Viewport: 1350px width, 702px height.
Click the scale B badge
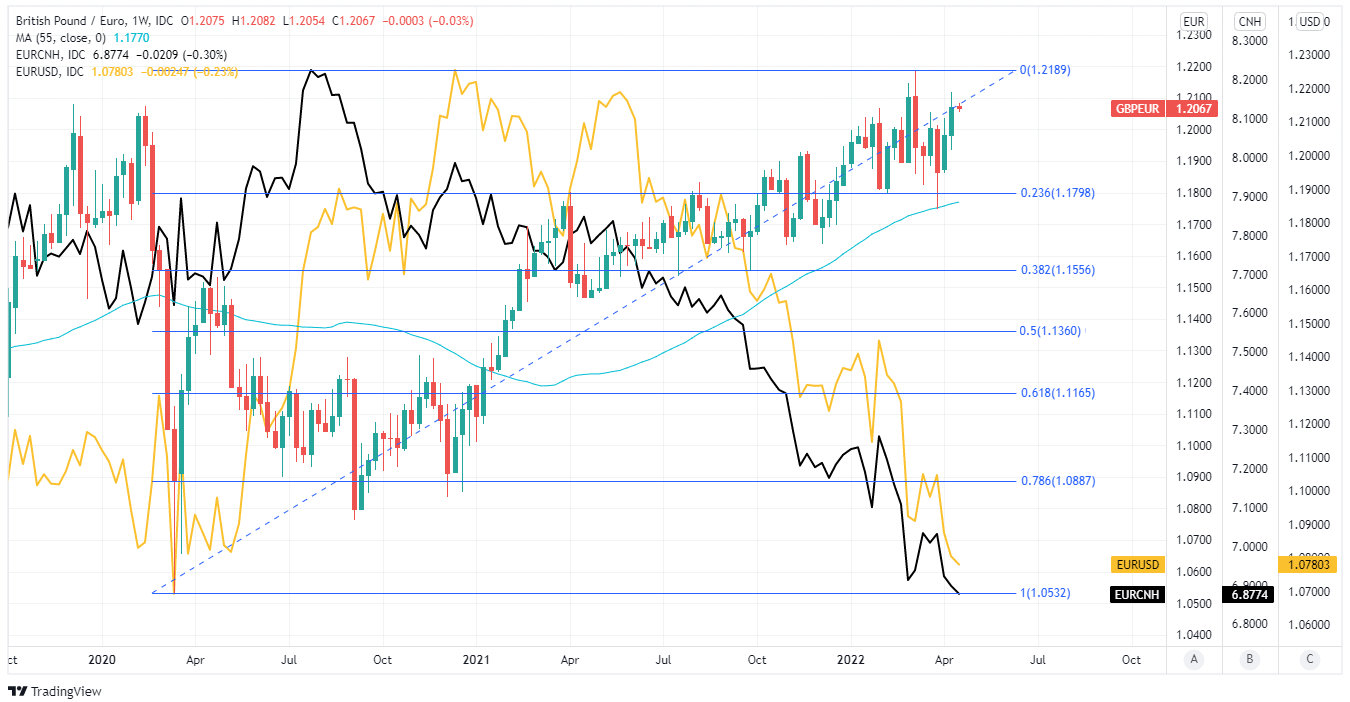point(1249,660)
